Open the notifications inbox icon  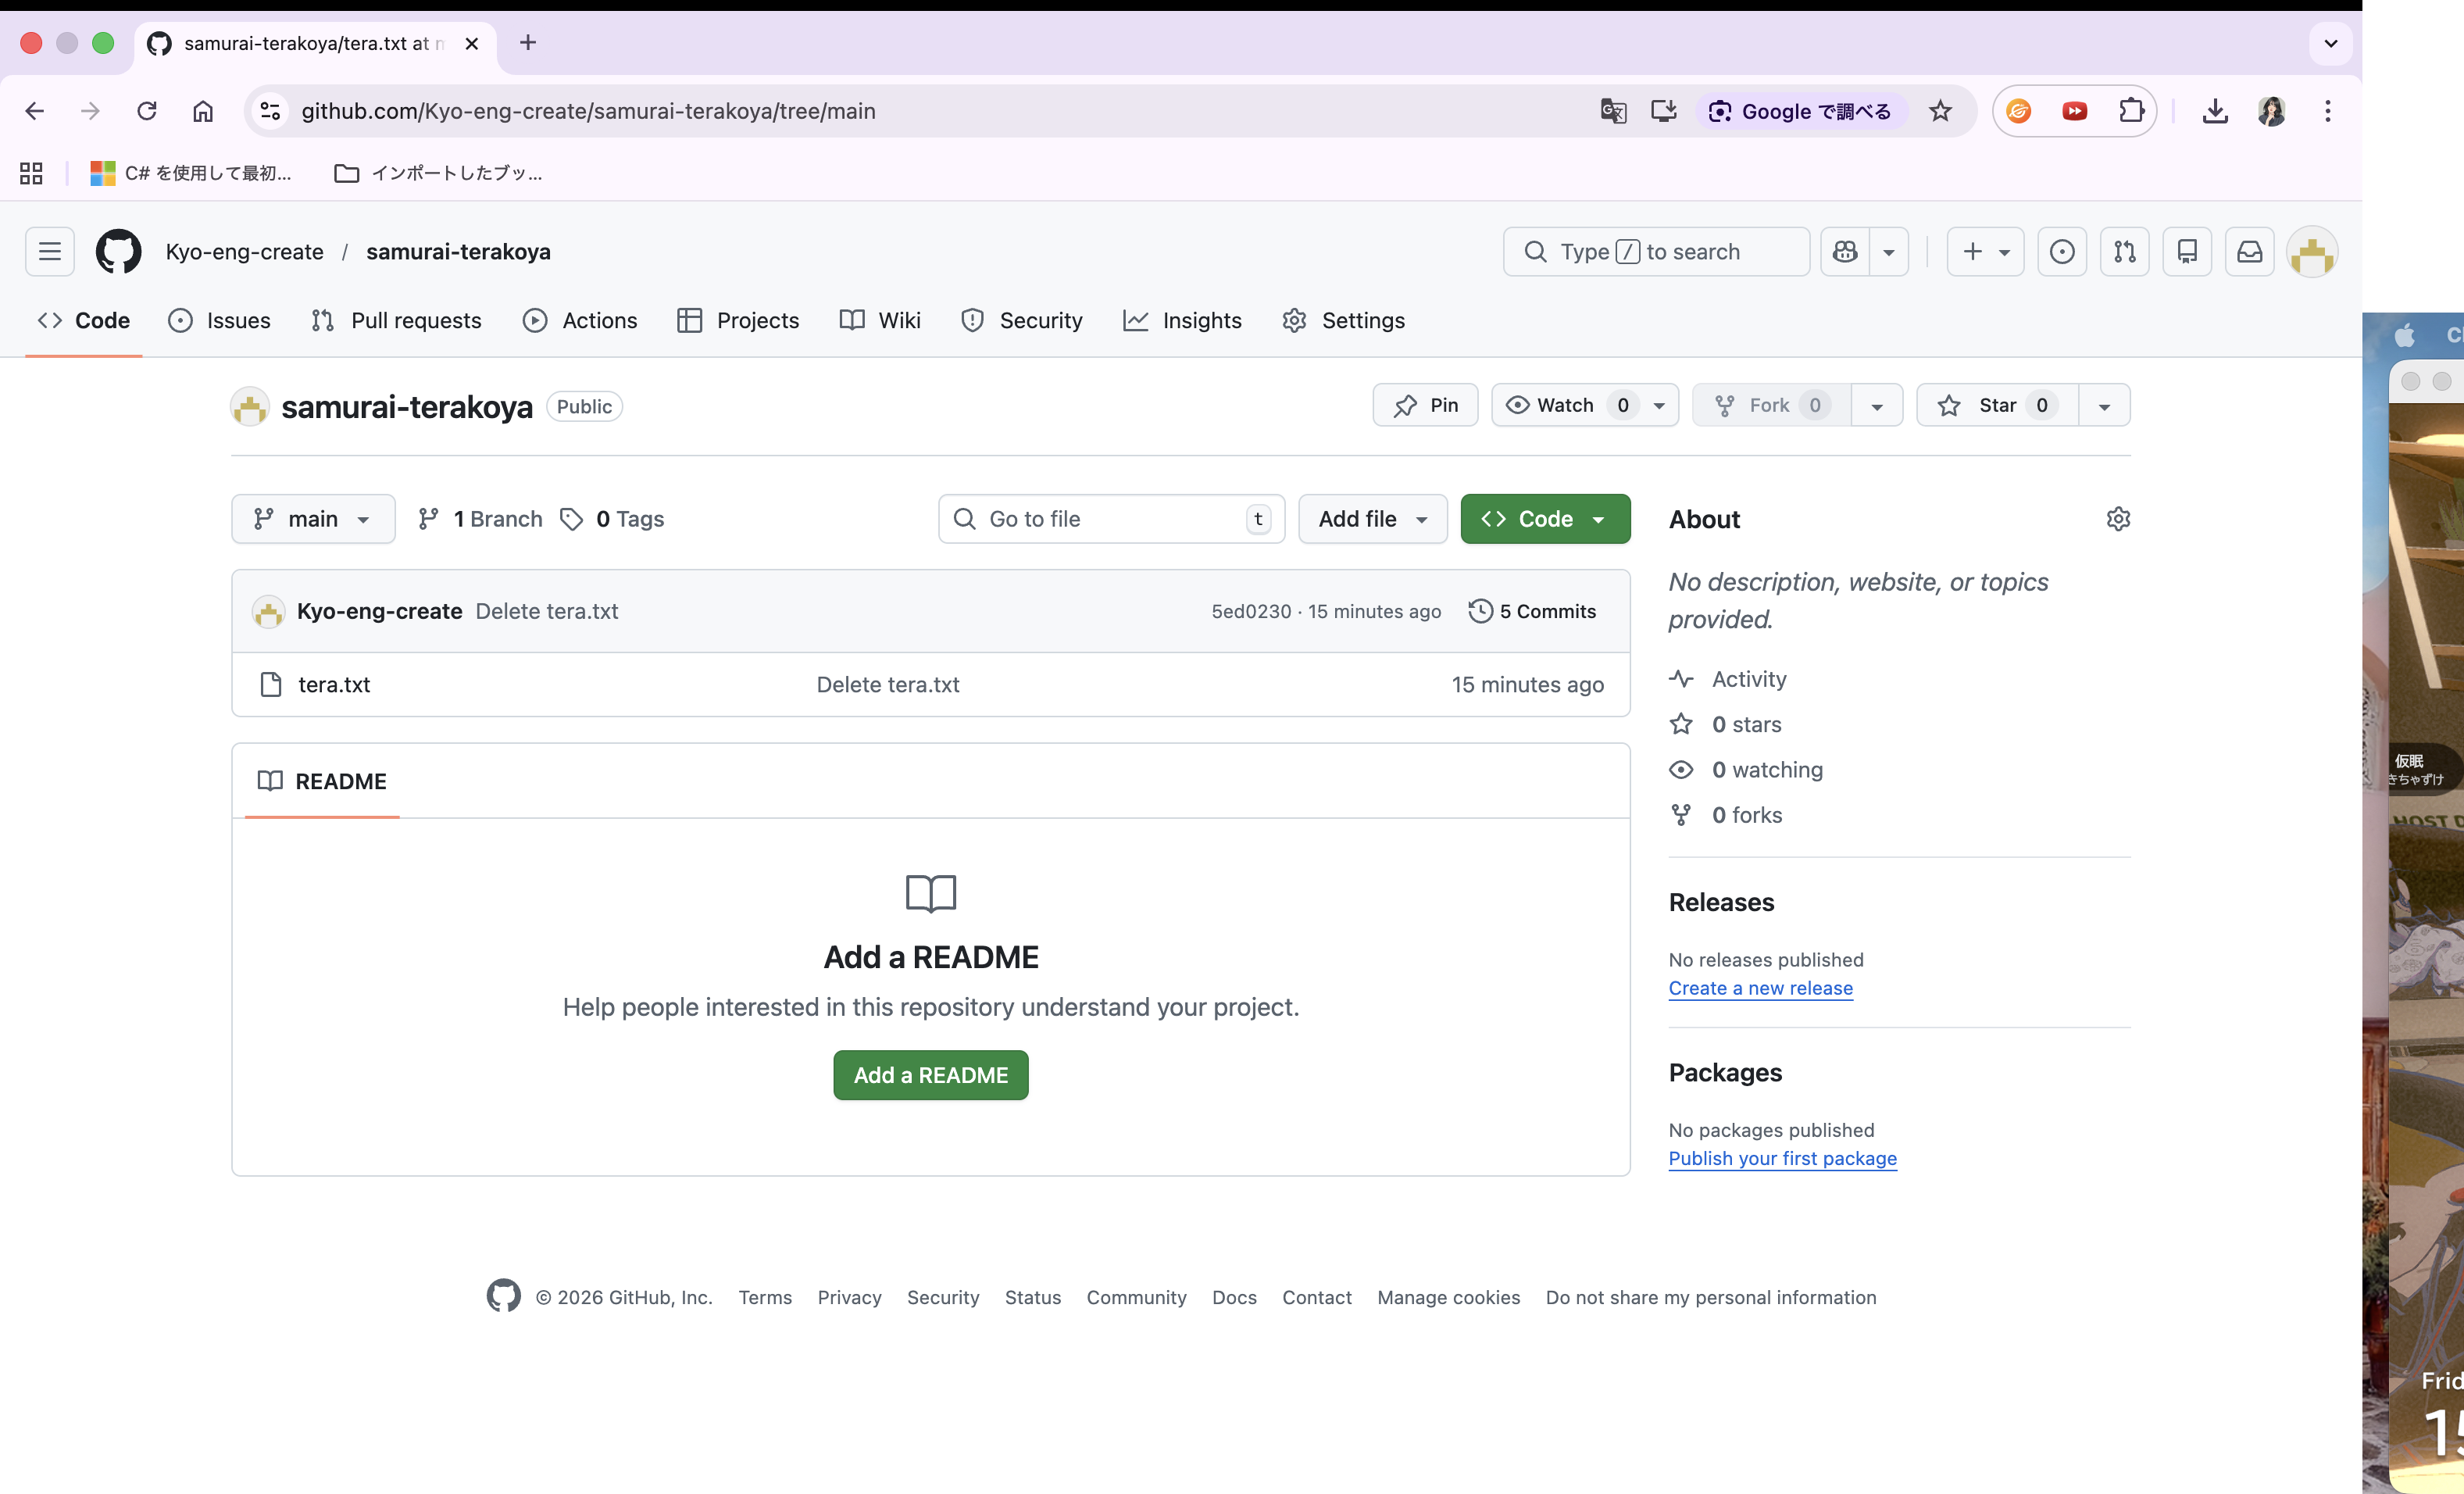tap(2249, 251)
